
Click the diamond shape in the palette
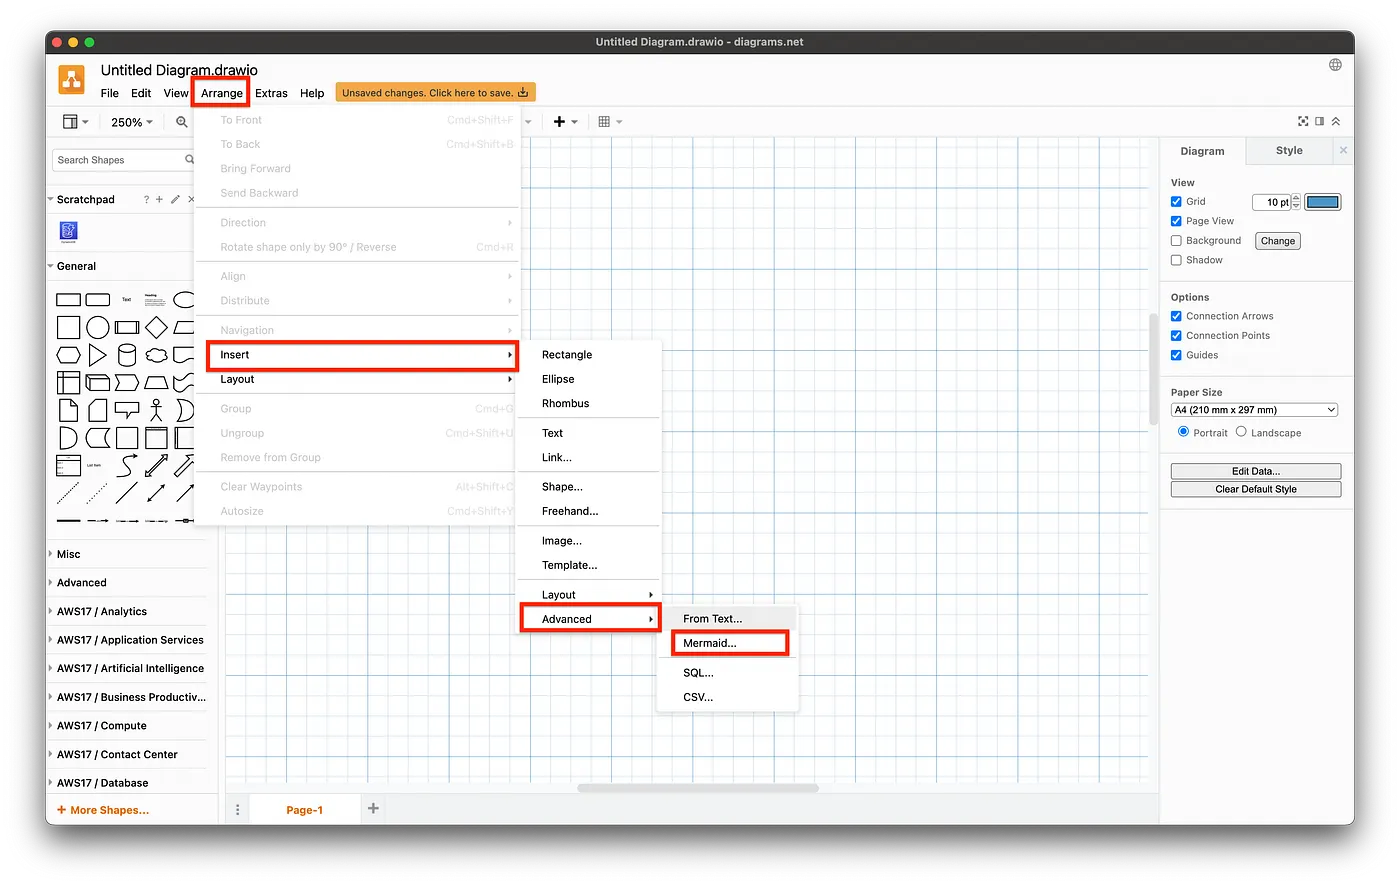point(156,327)
